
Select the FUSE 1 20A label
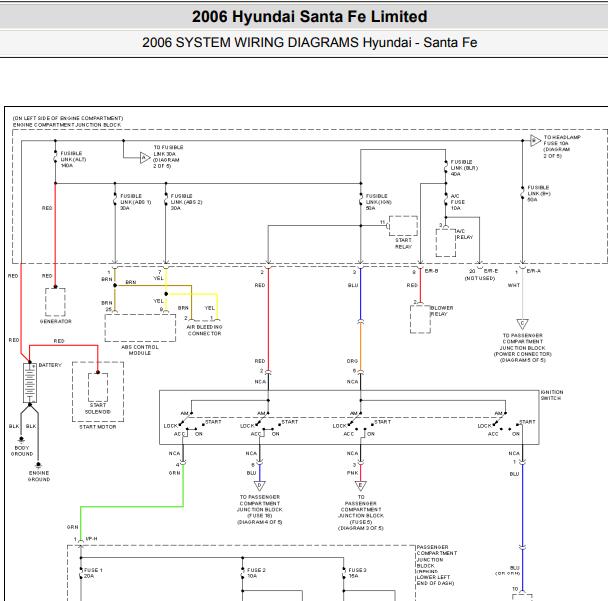coord(93,573)
